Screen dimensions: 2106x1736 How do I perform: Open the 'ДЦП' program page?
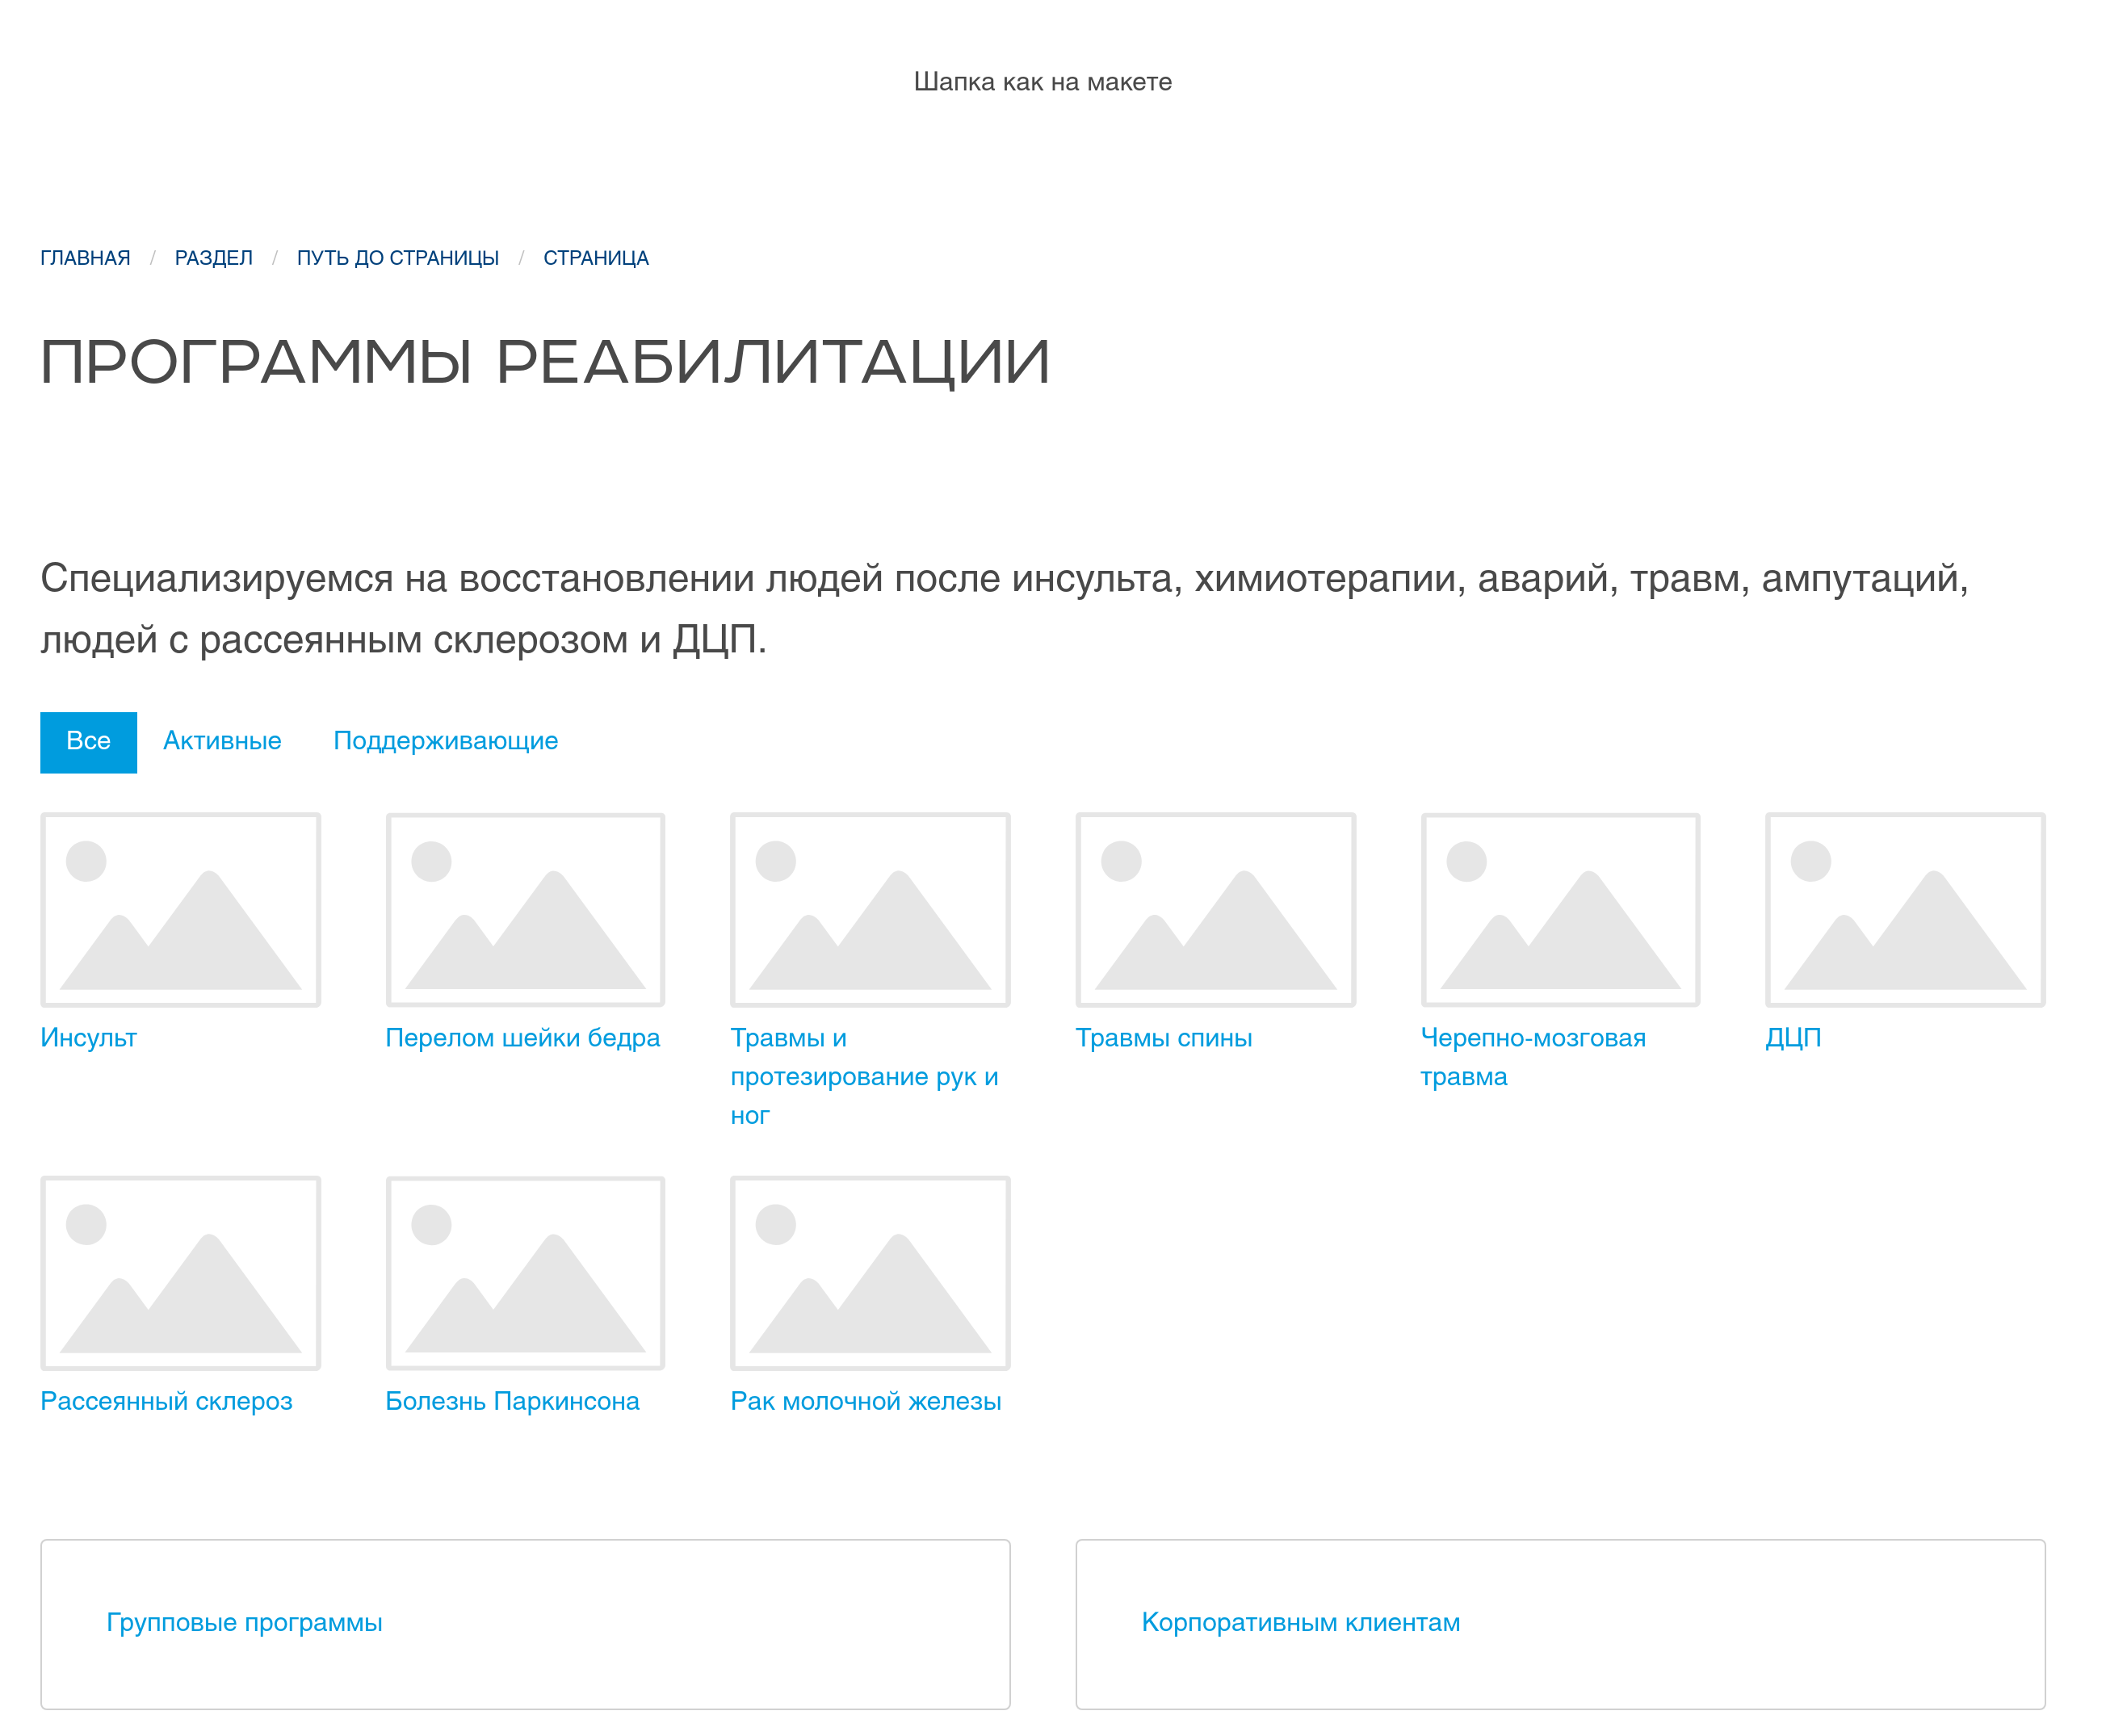pyautogui.click(x=1790, y=1009)
